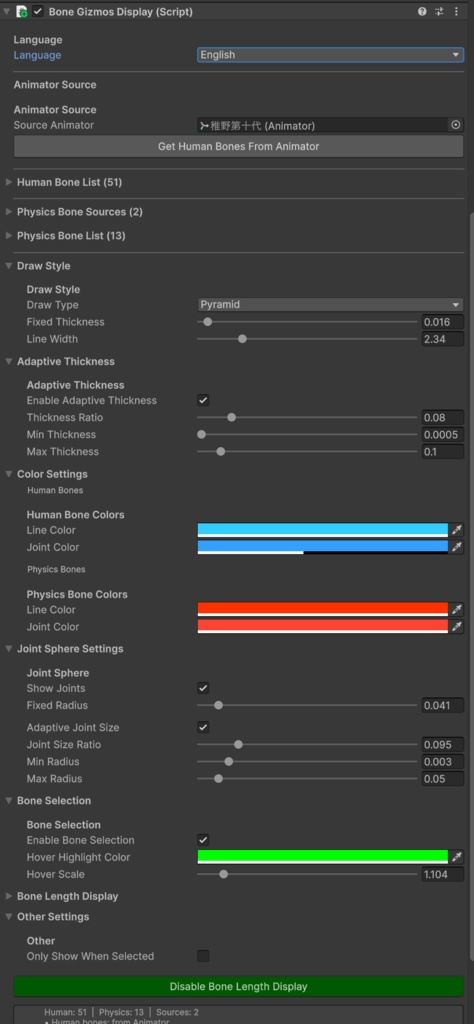
Task: Click the blue Language property label
Action: point(37,55)
